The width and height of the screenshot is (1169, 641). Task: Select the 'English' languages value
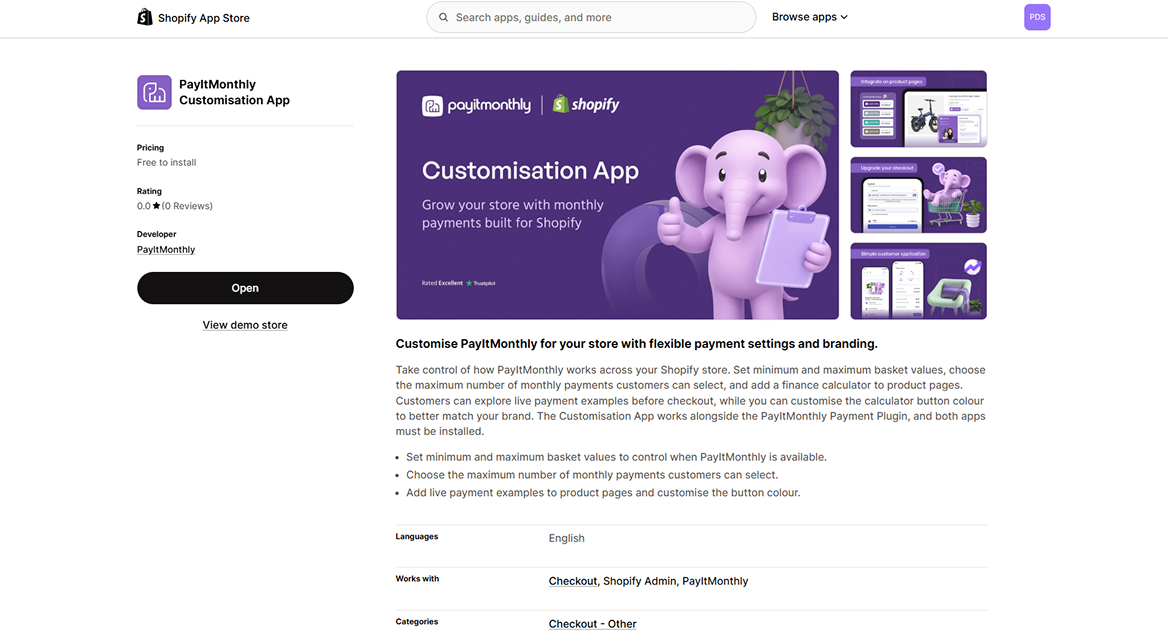pyautogui.click(x=567, y=538)
